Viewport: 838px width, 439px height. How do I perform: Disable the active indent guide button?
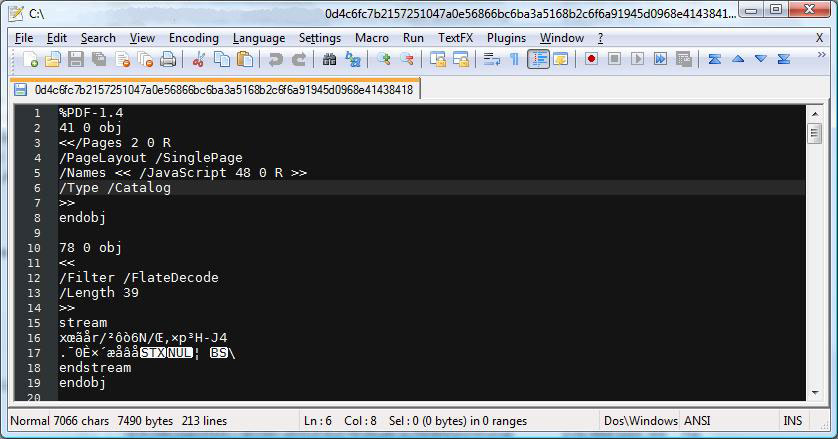[x=538, y=60]
